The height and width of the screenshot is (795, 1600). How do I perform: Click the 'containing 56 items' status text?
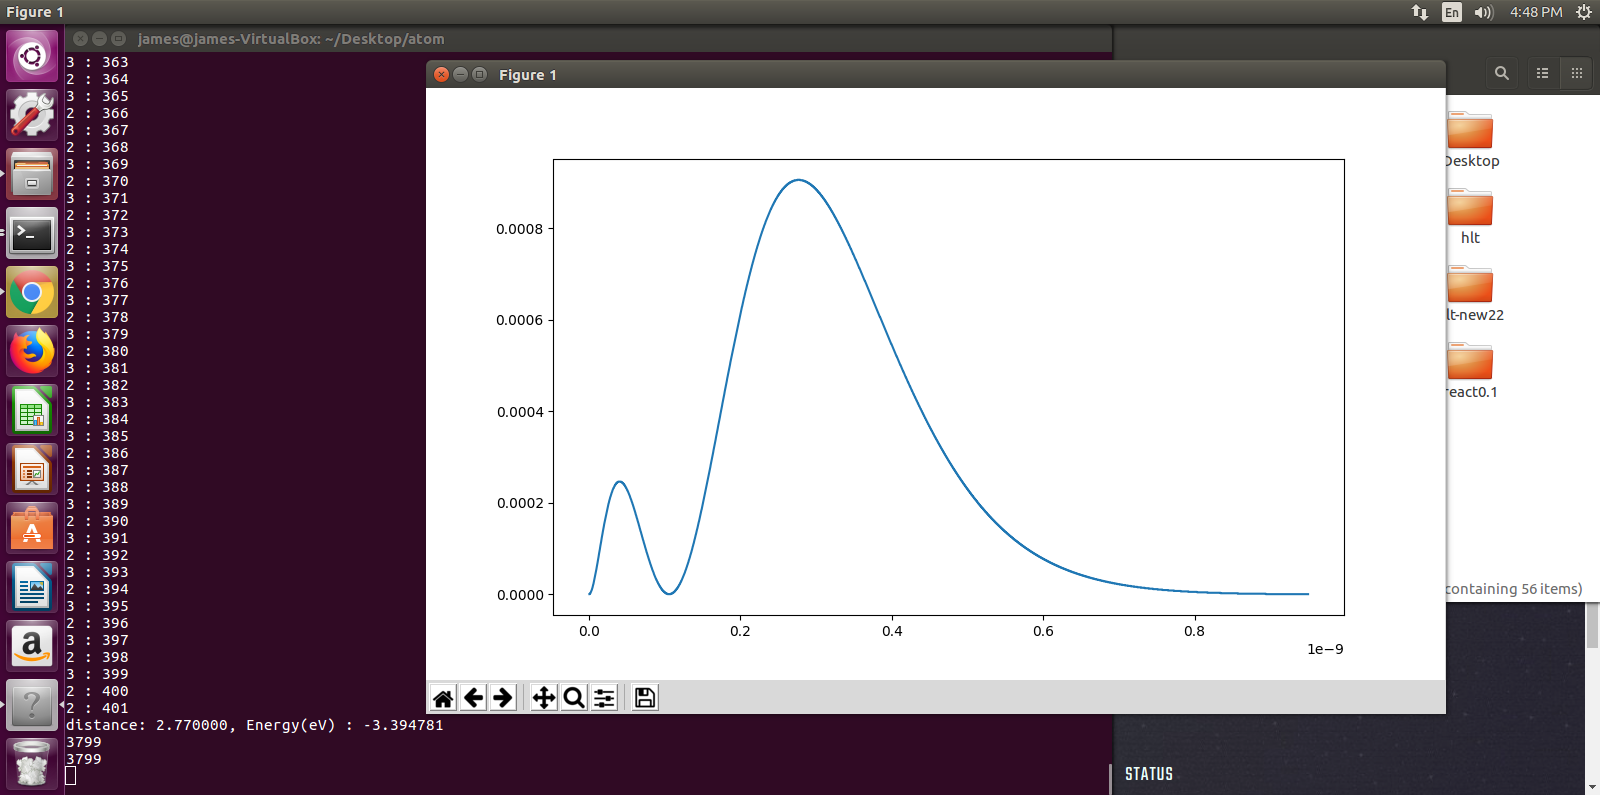coord(1514,589)
